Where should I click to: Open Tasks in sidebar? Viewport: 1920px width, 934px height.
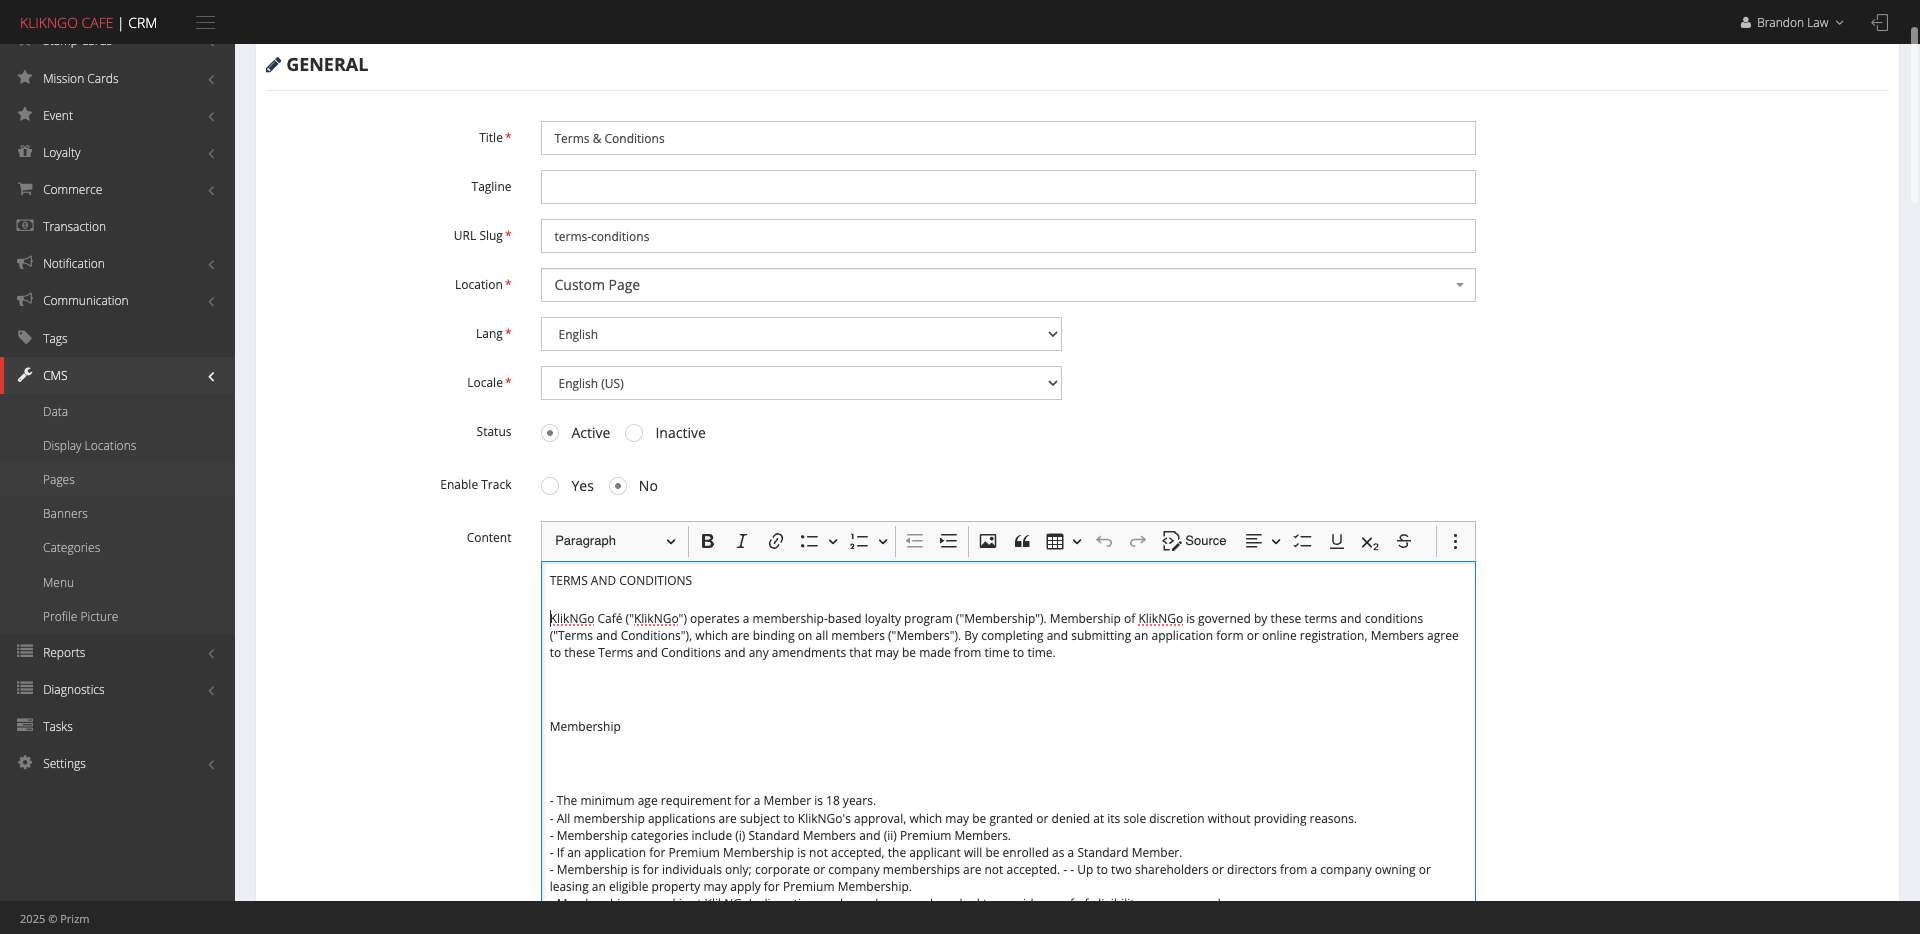(117, 726)
